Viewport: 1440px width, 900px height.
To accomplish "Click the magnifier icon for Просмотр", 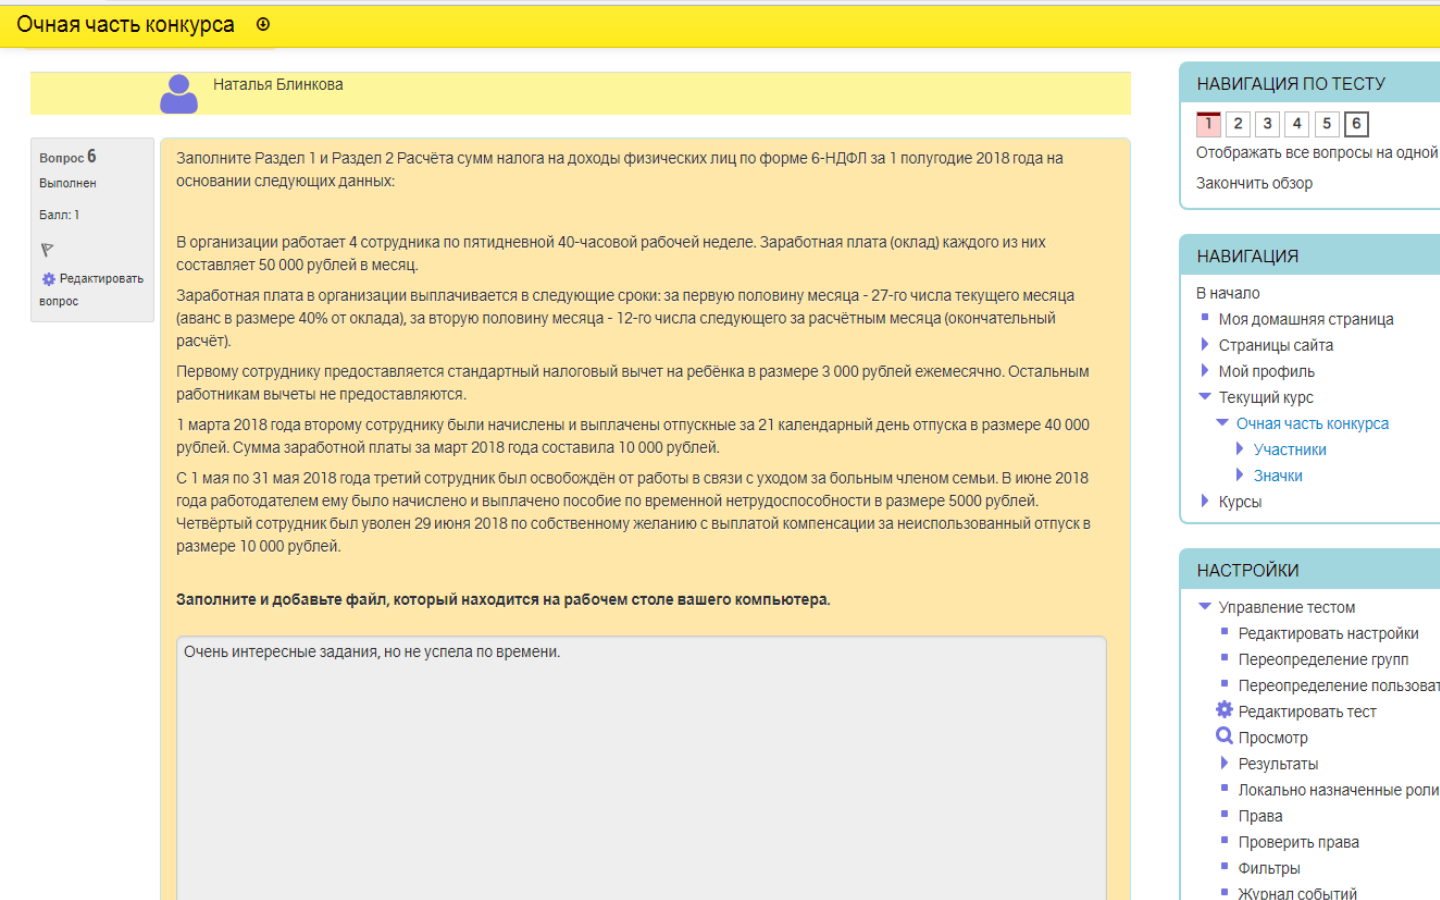I will [1224, 736].
